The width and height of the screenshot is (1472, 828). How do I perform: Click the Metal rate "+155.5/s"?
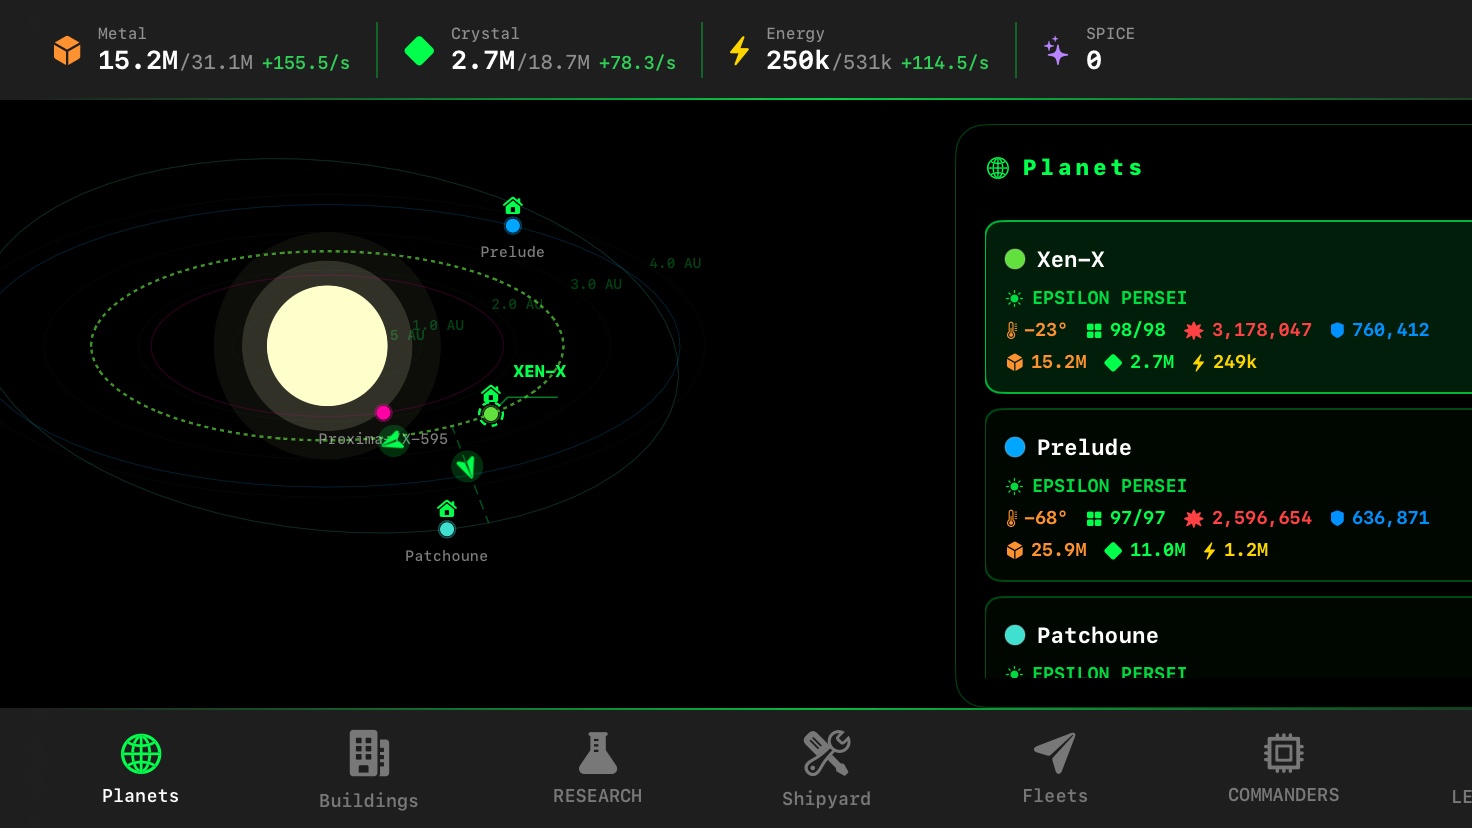(306, 63)
